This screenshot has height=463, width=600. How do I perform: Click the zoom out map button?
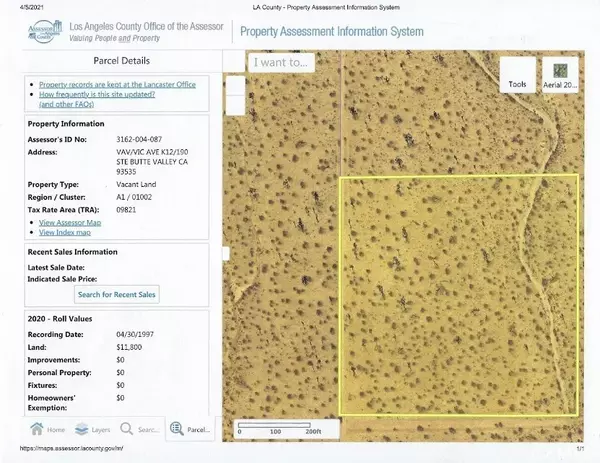coord(233,104)
